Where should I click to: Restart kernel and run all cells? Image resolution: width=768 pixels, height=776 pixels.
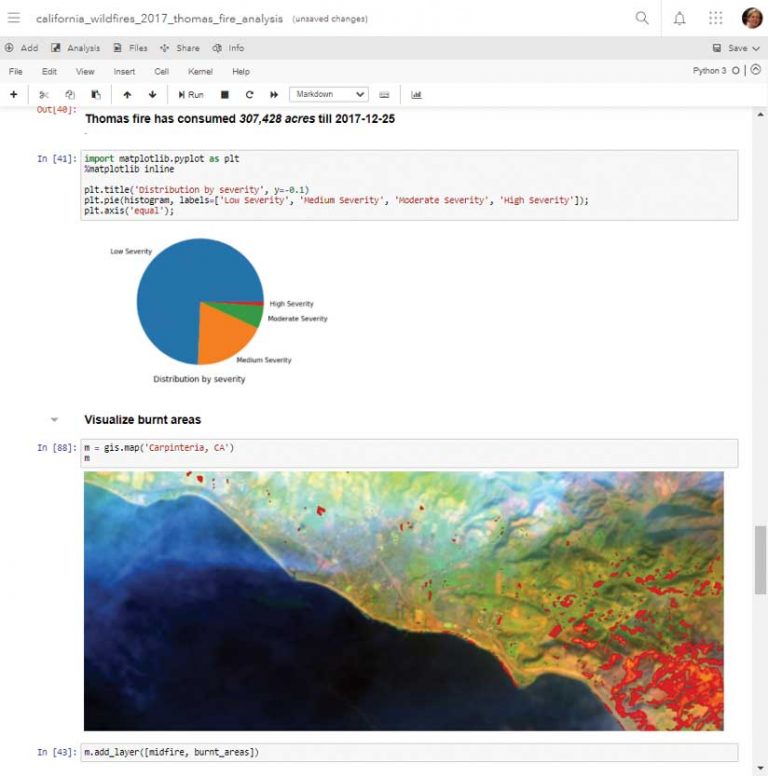pyautogui.click(x=274, y=95)
